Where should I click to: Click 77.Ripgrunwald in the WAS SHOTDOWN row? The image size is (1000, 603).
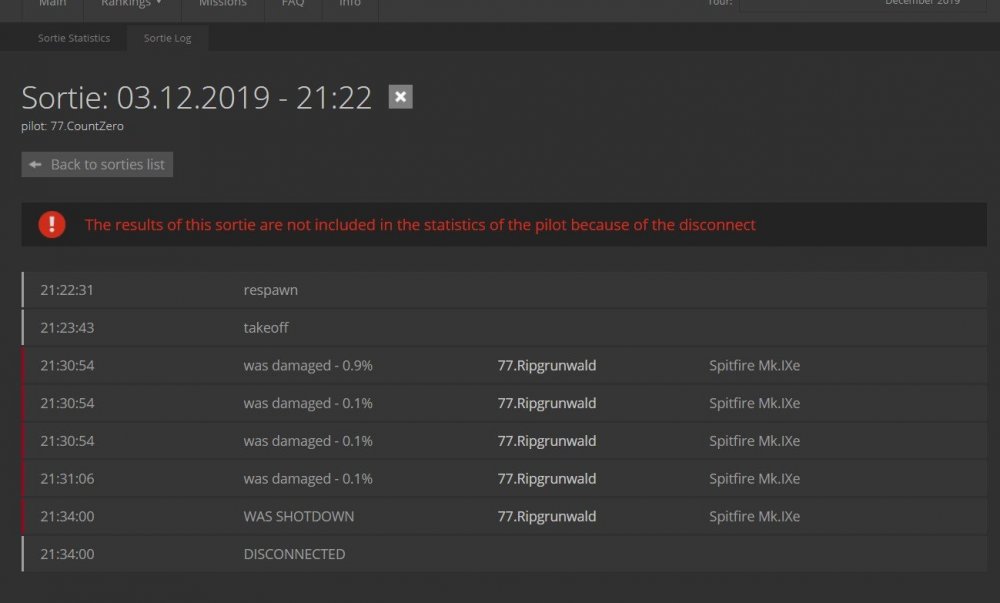pos(546,517)
